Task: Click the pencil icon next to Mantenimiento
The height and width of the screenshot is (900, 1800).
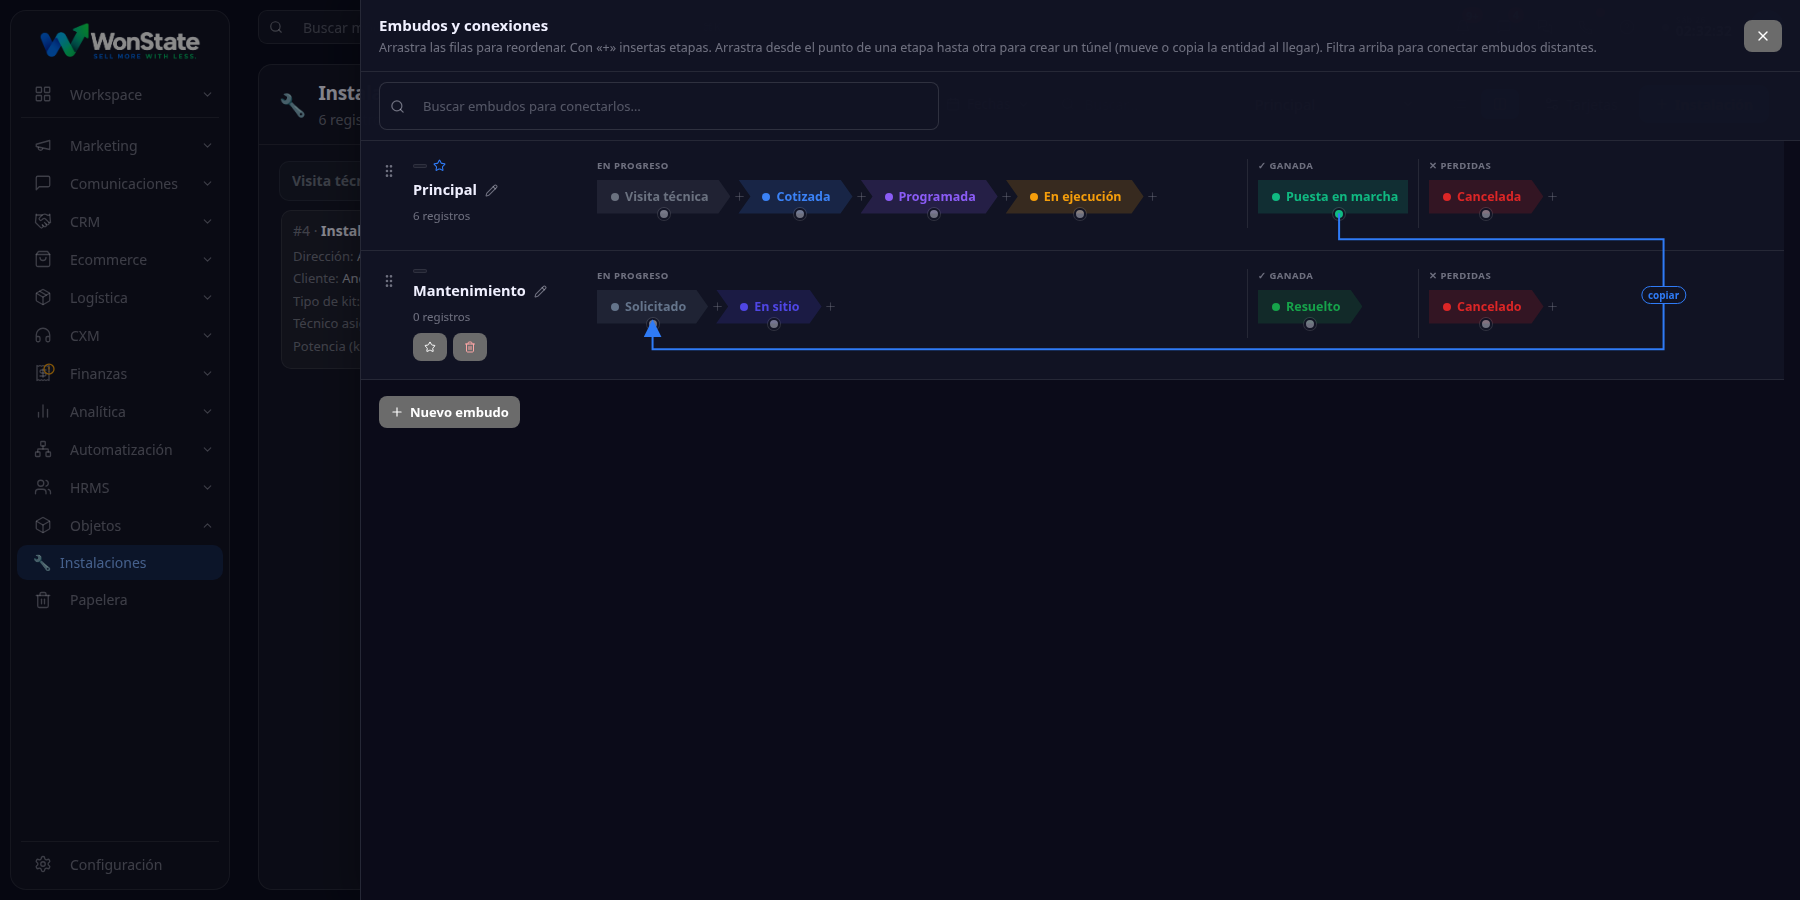Action: (x=540, y=291)
